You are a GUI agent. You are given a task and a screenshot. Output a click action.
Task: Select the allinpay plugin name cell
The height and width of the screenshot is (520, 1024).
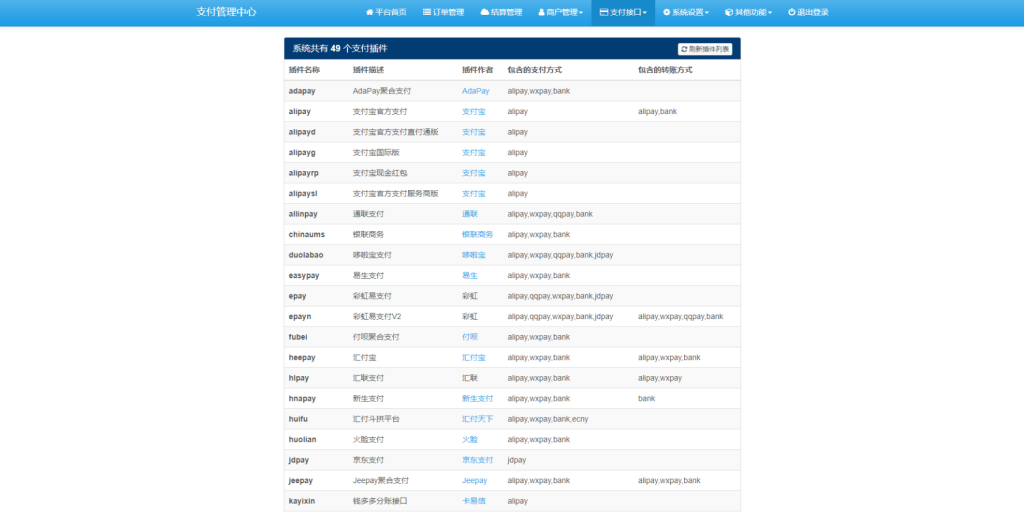tap(303, 214)
